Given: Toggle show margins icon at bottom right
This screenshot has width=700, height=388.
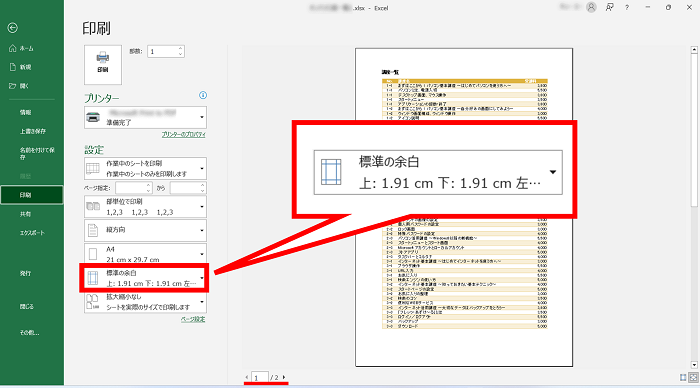Looking at the screenshot, I should click(x=683, y=378).
